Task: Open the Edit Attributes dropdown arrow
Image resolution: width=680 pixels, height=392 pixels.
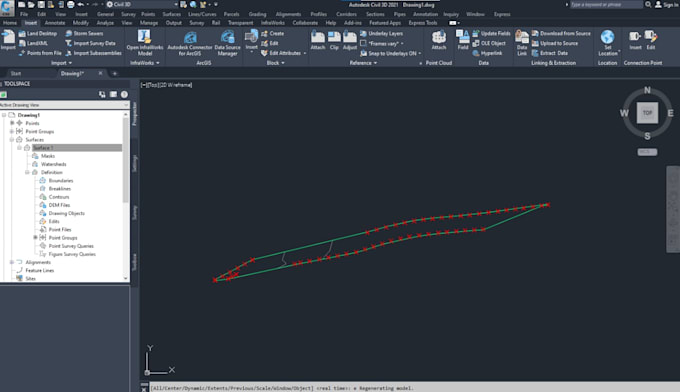Action: click(305, 53)
